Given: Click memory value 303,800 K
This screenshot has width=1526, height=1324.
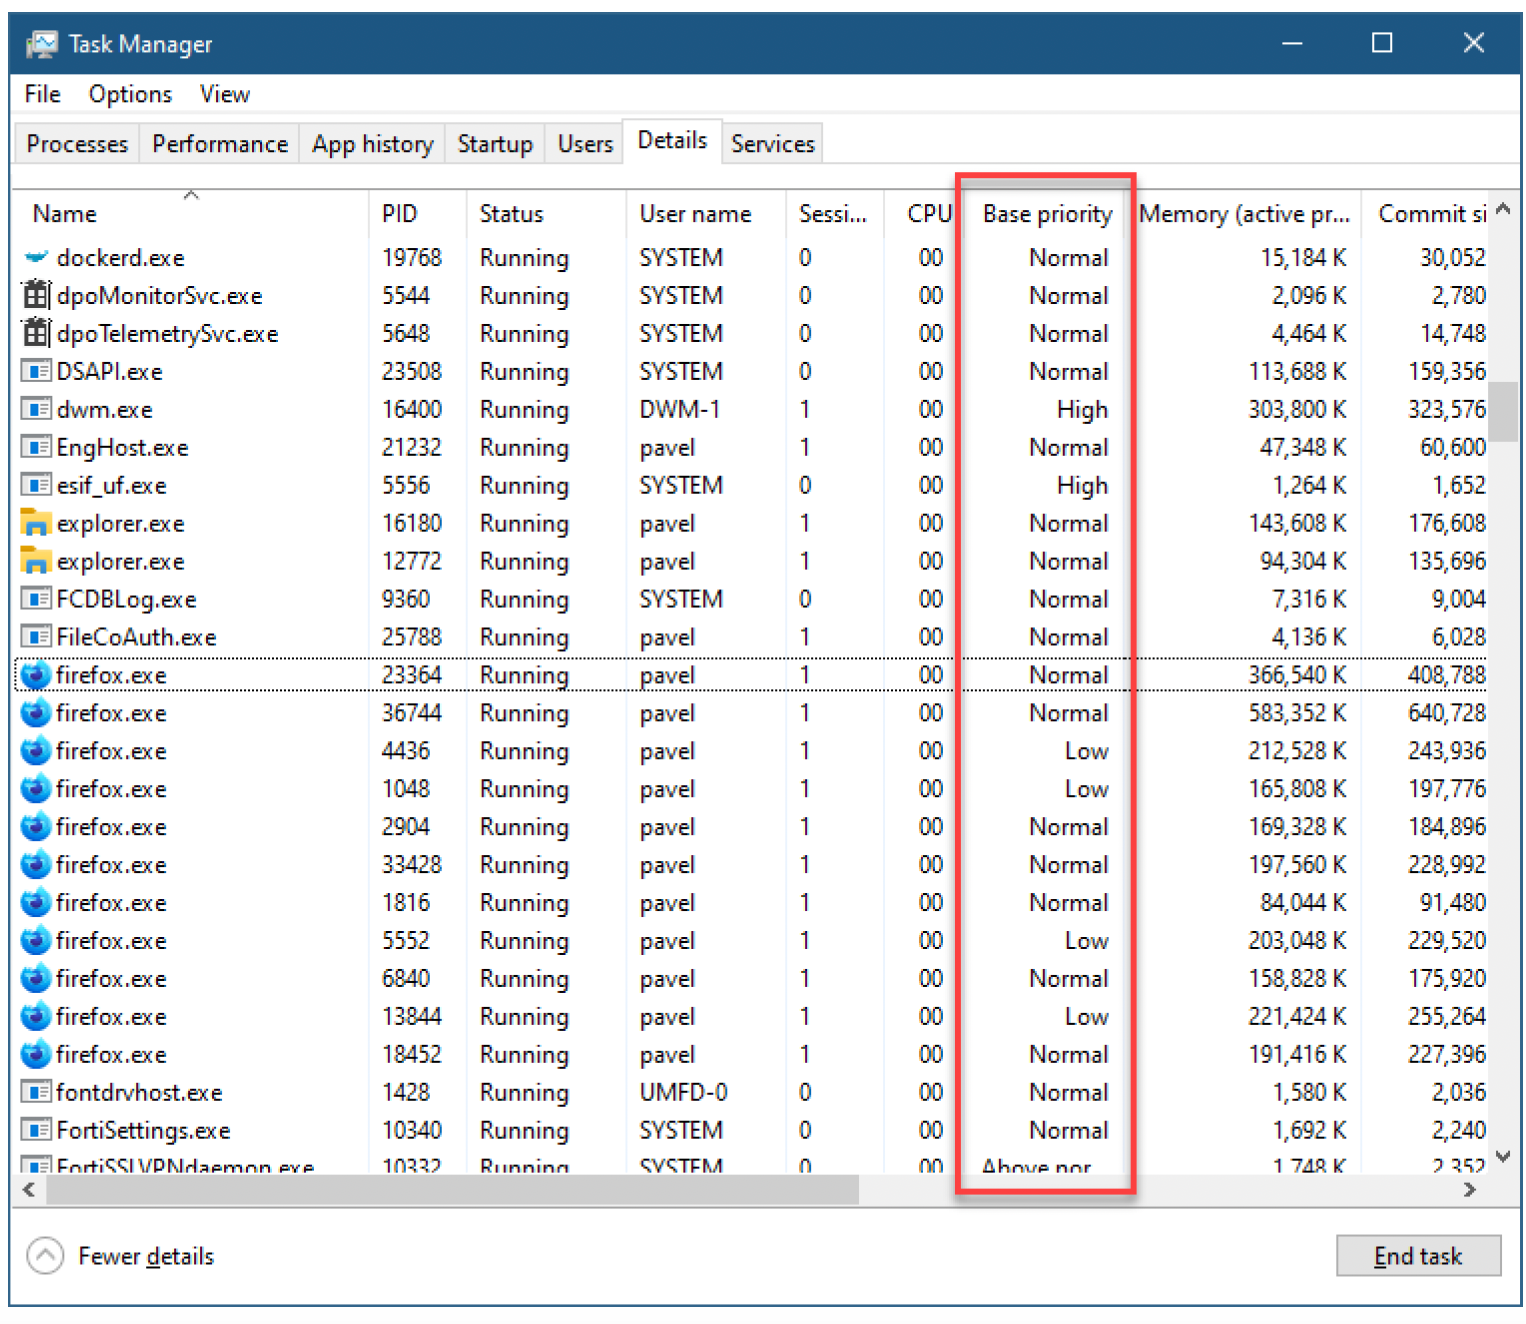Looking at the screenshot, I should (1297, 410).
